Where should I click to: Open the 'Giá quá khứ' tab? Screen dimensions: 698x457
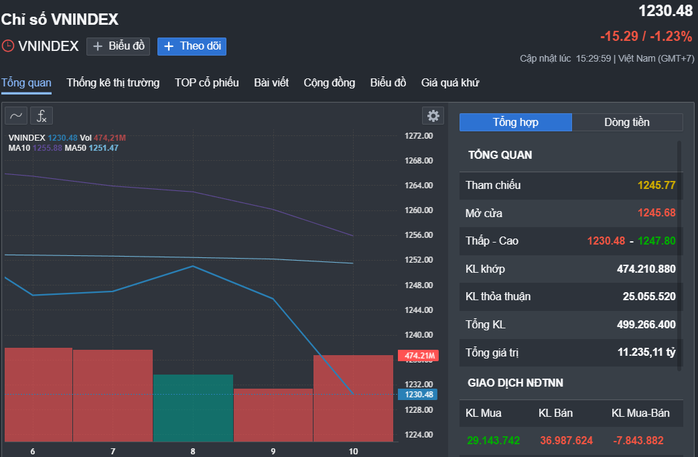(x=450, y=83)
